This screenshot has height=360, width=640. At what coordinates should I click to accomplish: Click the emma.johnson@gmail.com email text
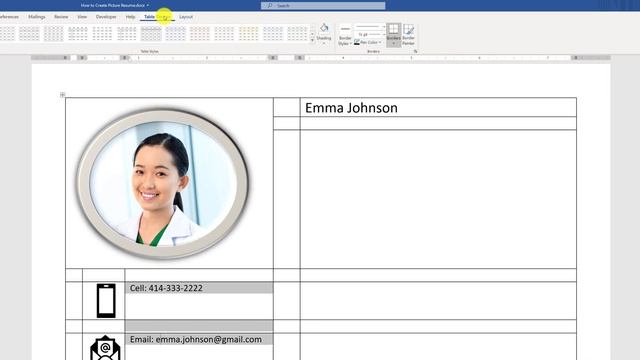point(209,340)
